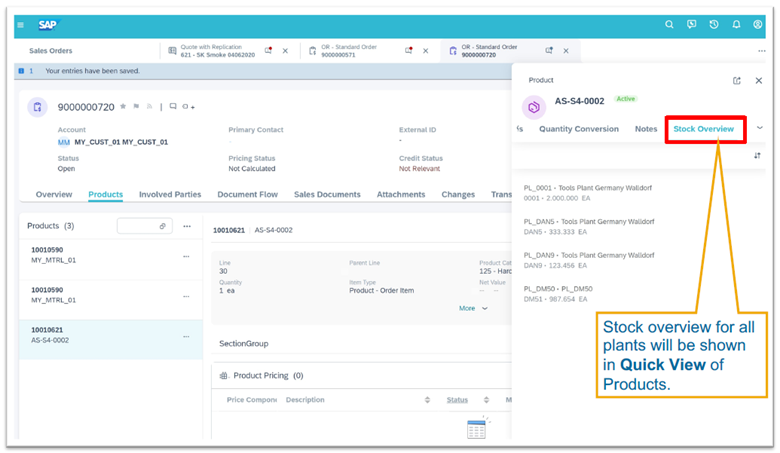Click the purple product icon in the quick view

coord(534,107)
